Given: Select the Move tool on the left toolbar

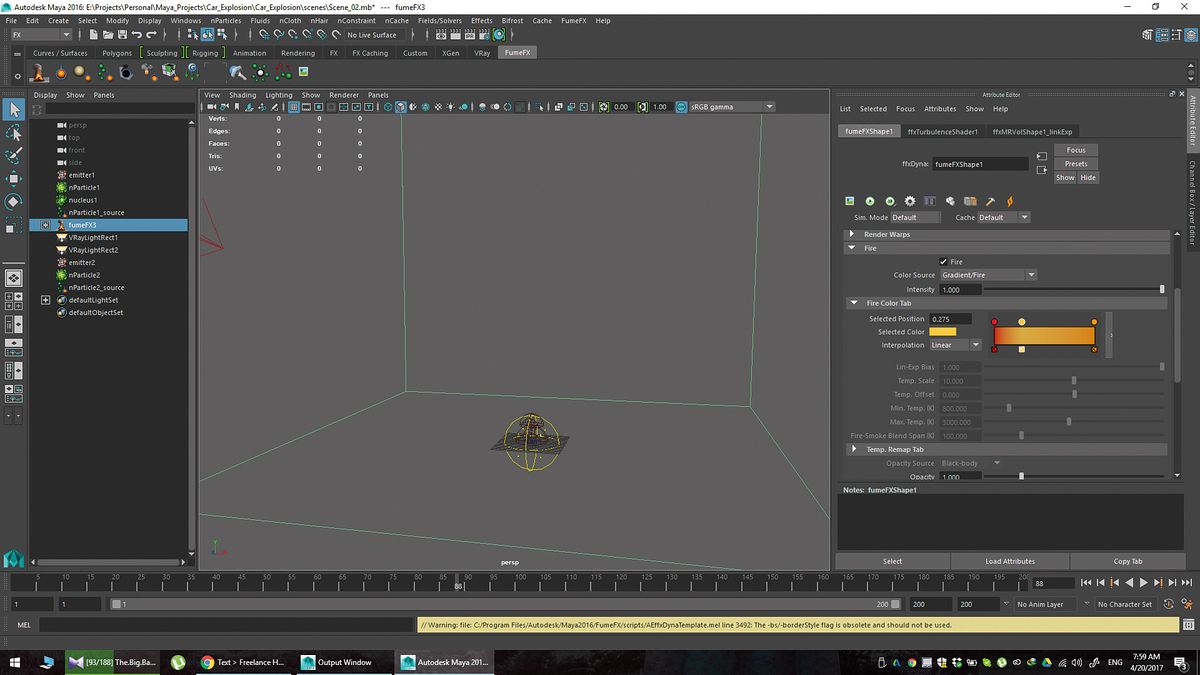Looking at the screenshot, I should (13, 178).
